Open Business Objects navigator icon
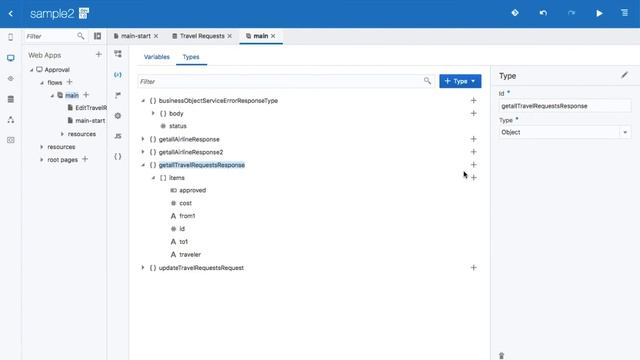The image size is (640, 360). (11, 99)
